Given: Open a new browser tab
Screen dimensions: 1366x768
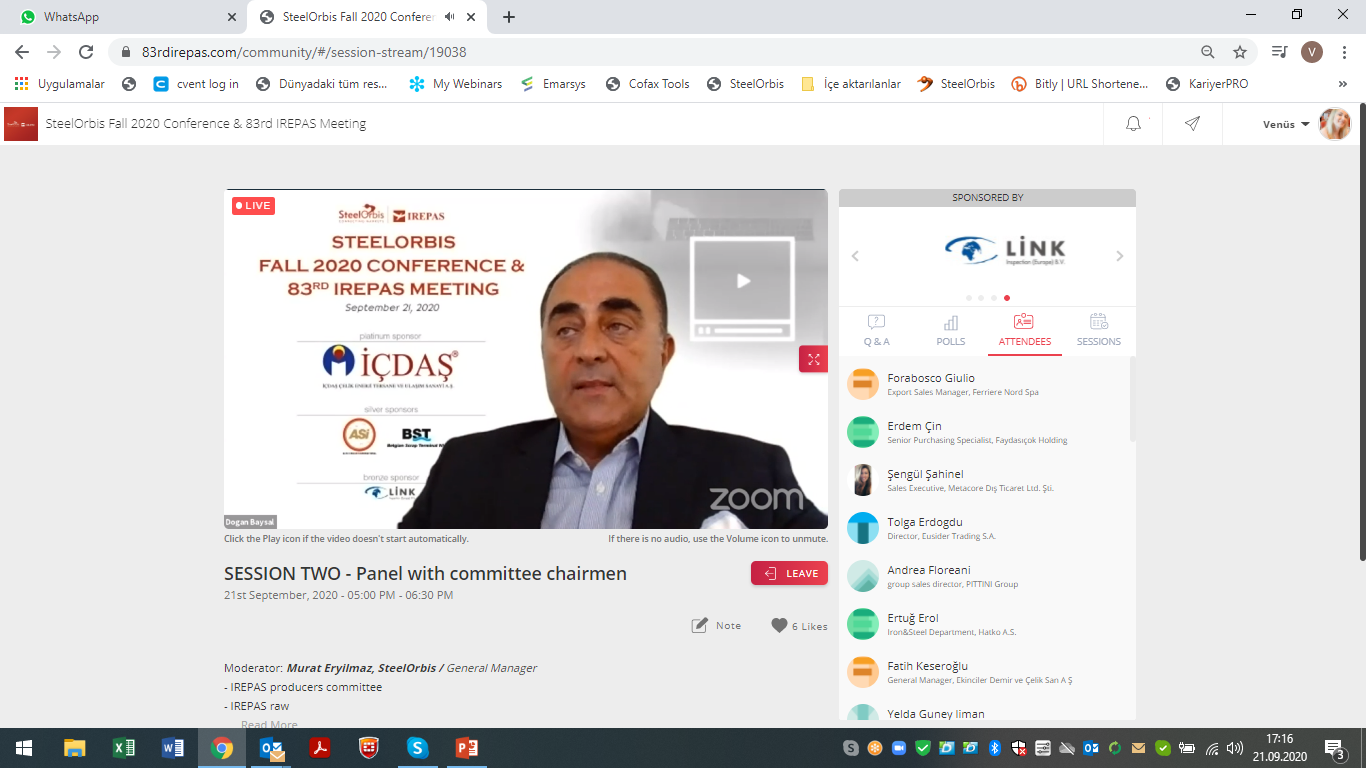Looking at the screenshot, I should coord(509,17).
